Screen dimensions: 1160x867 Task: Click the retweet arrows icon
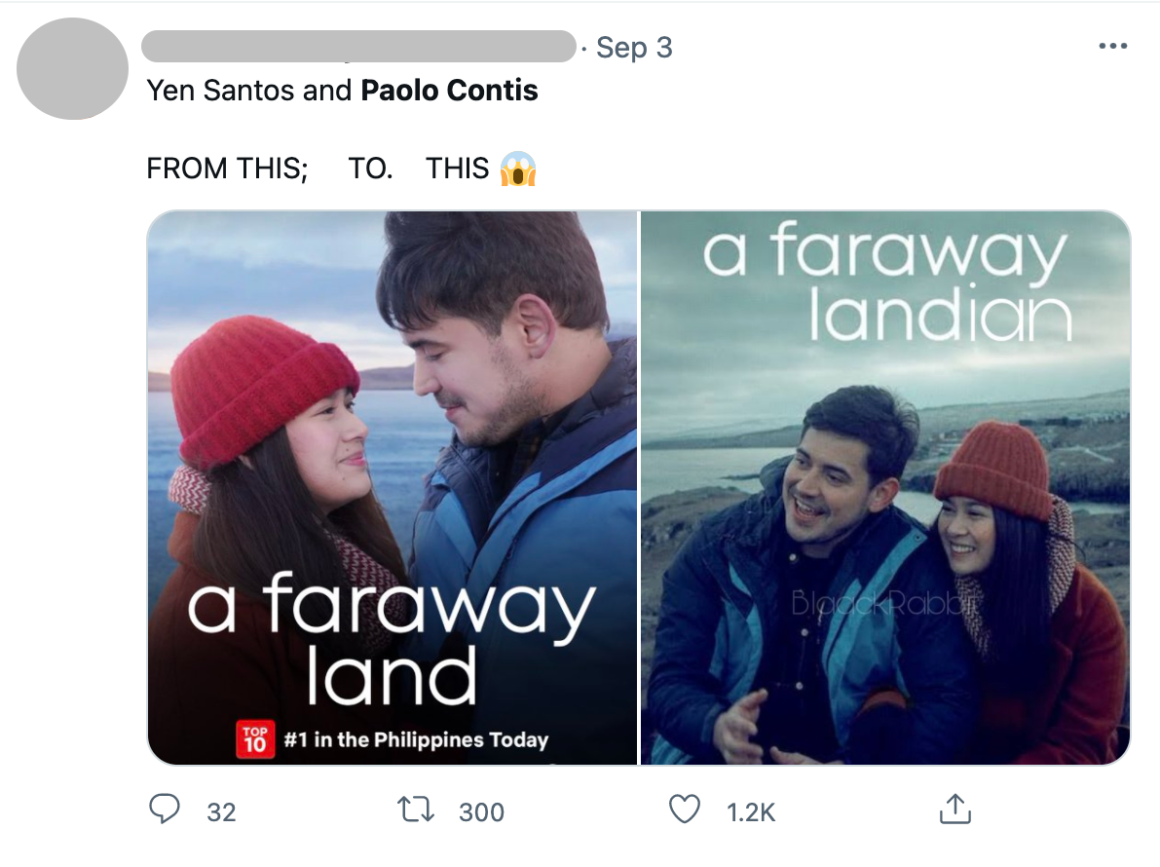(415, 810)
